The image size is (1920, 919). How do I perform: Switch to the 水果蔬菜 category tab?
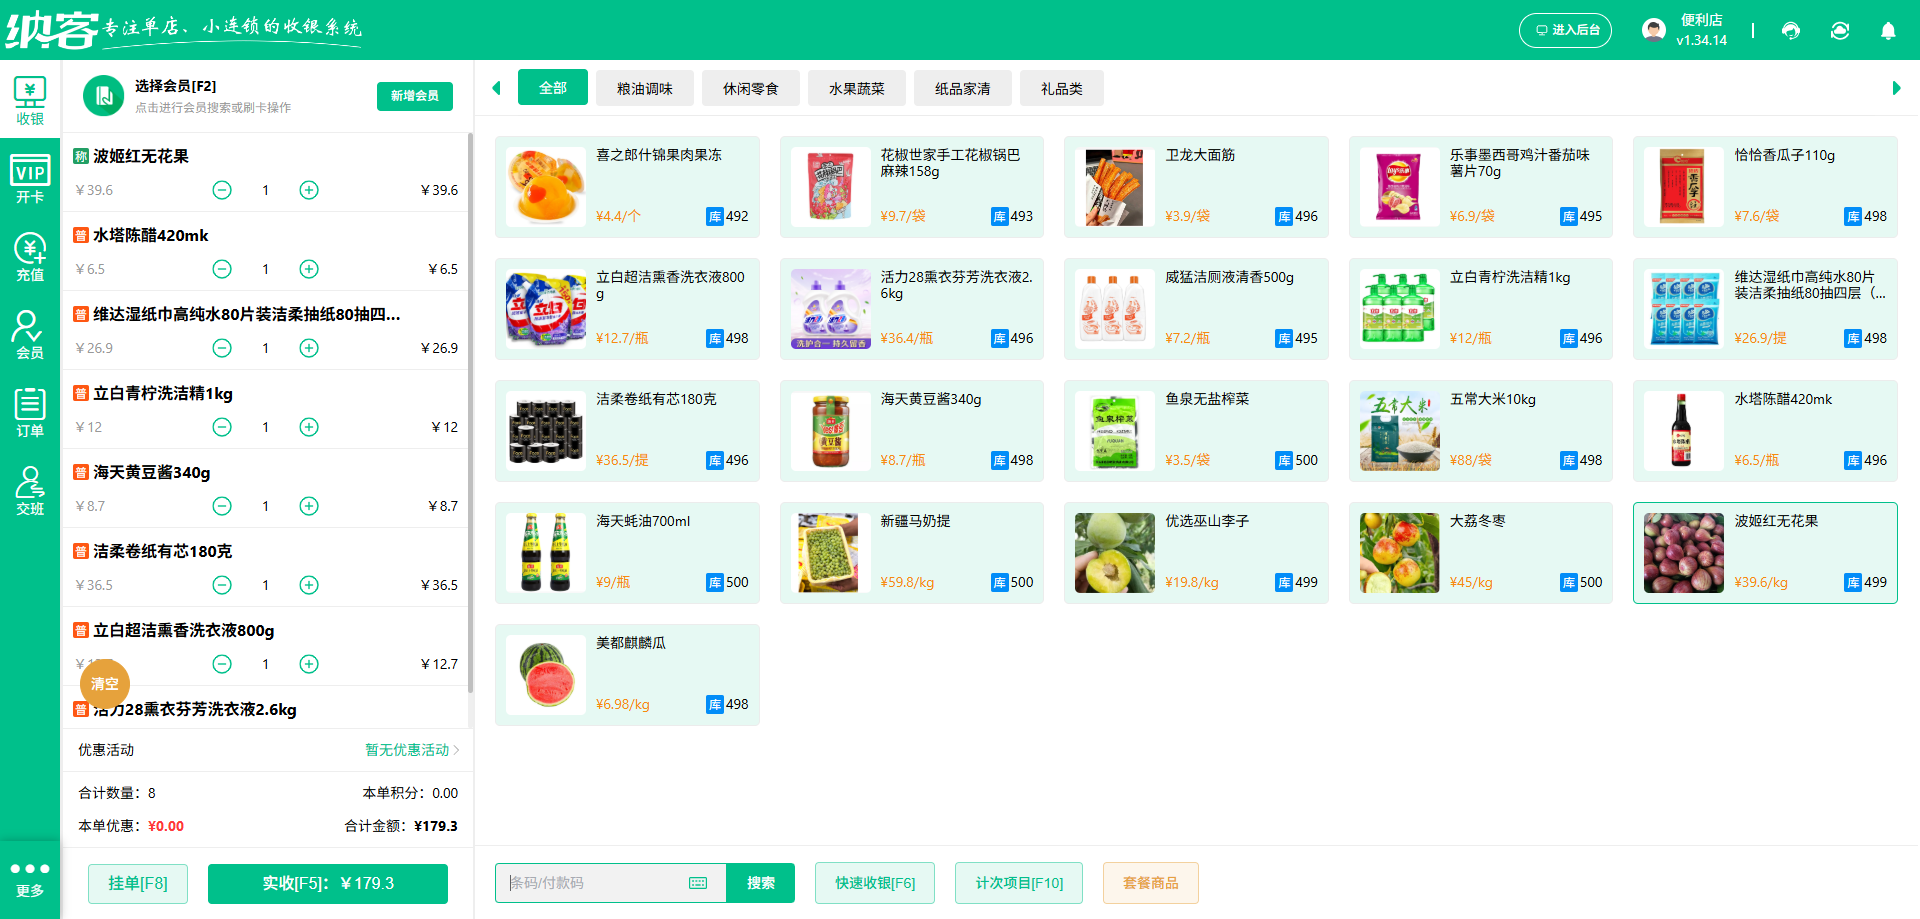856,88
